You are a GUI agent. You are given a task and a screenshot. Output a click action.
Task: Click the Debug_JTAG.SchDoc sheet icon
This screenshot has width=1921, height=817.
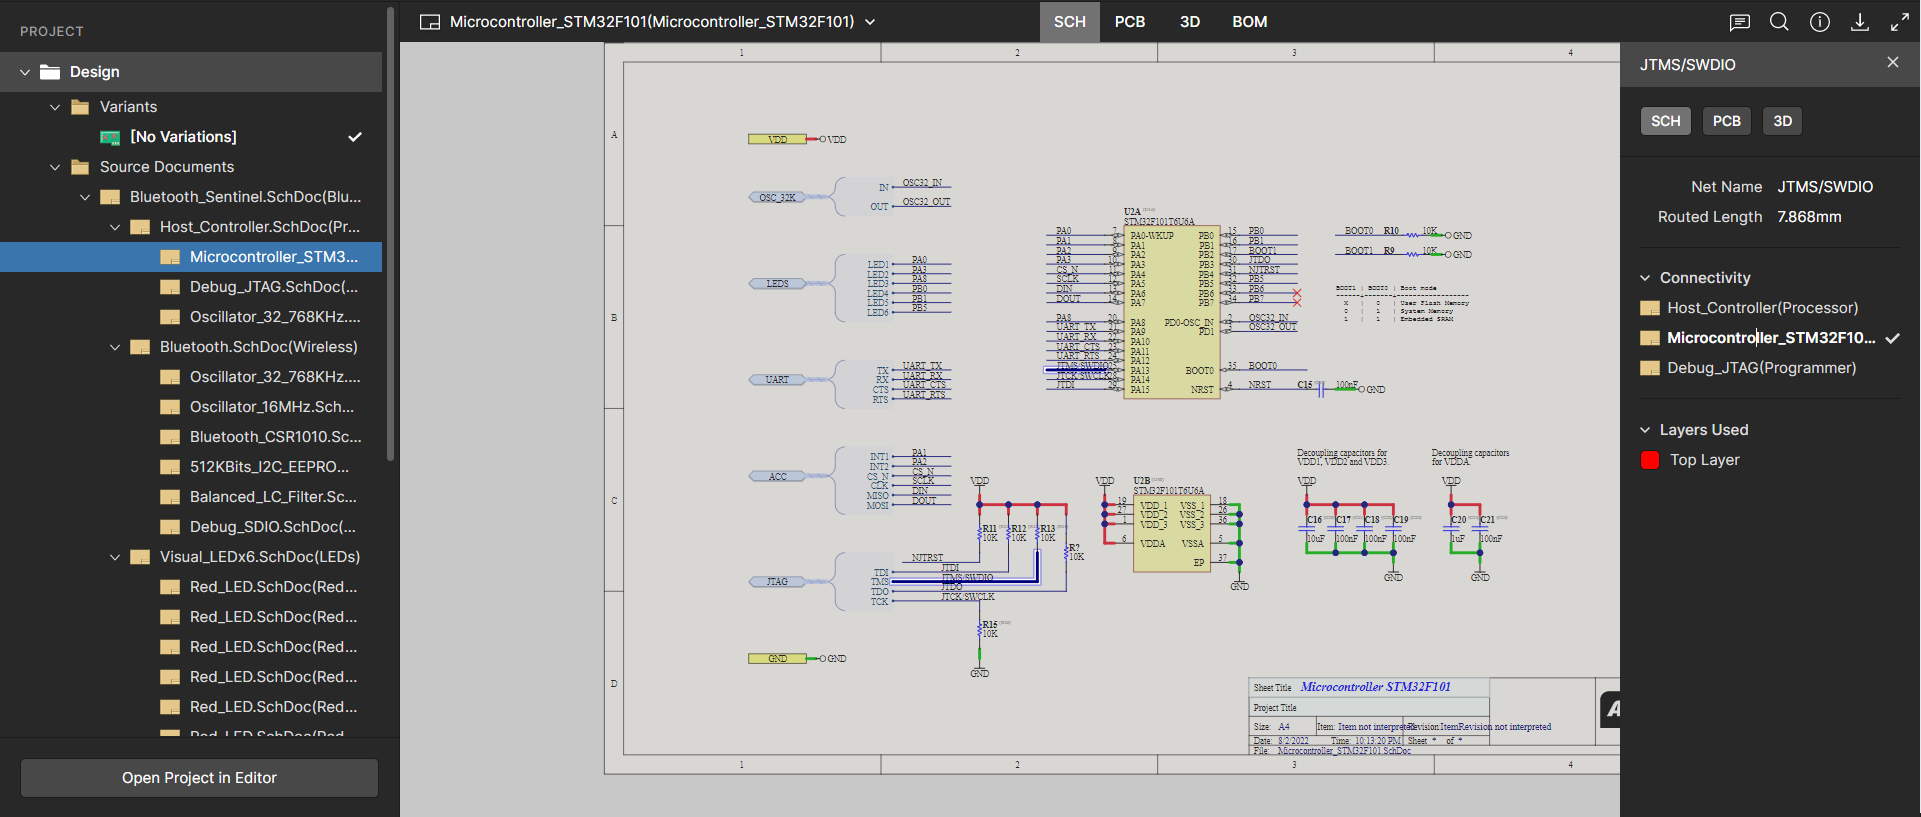(x=170, y=287)
